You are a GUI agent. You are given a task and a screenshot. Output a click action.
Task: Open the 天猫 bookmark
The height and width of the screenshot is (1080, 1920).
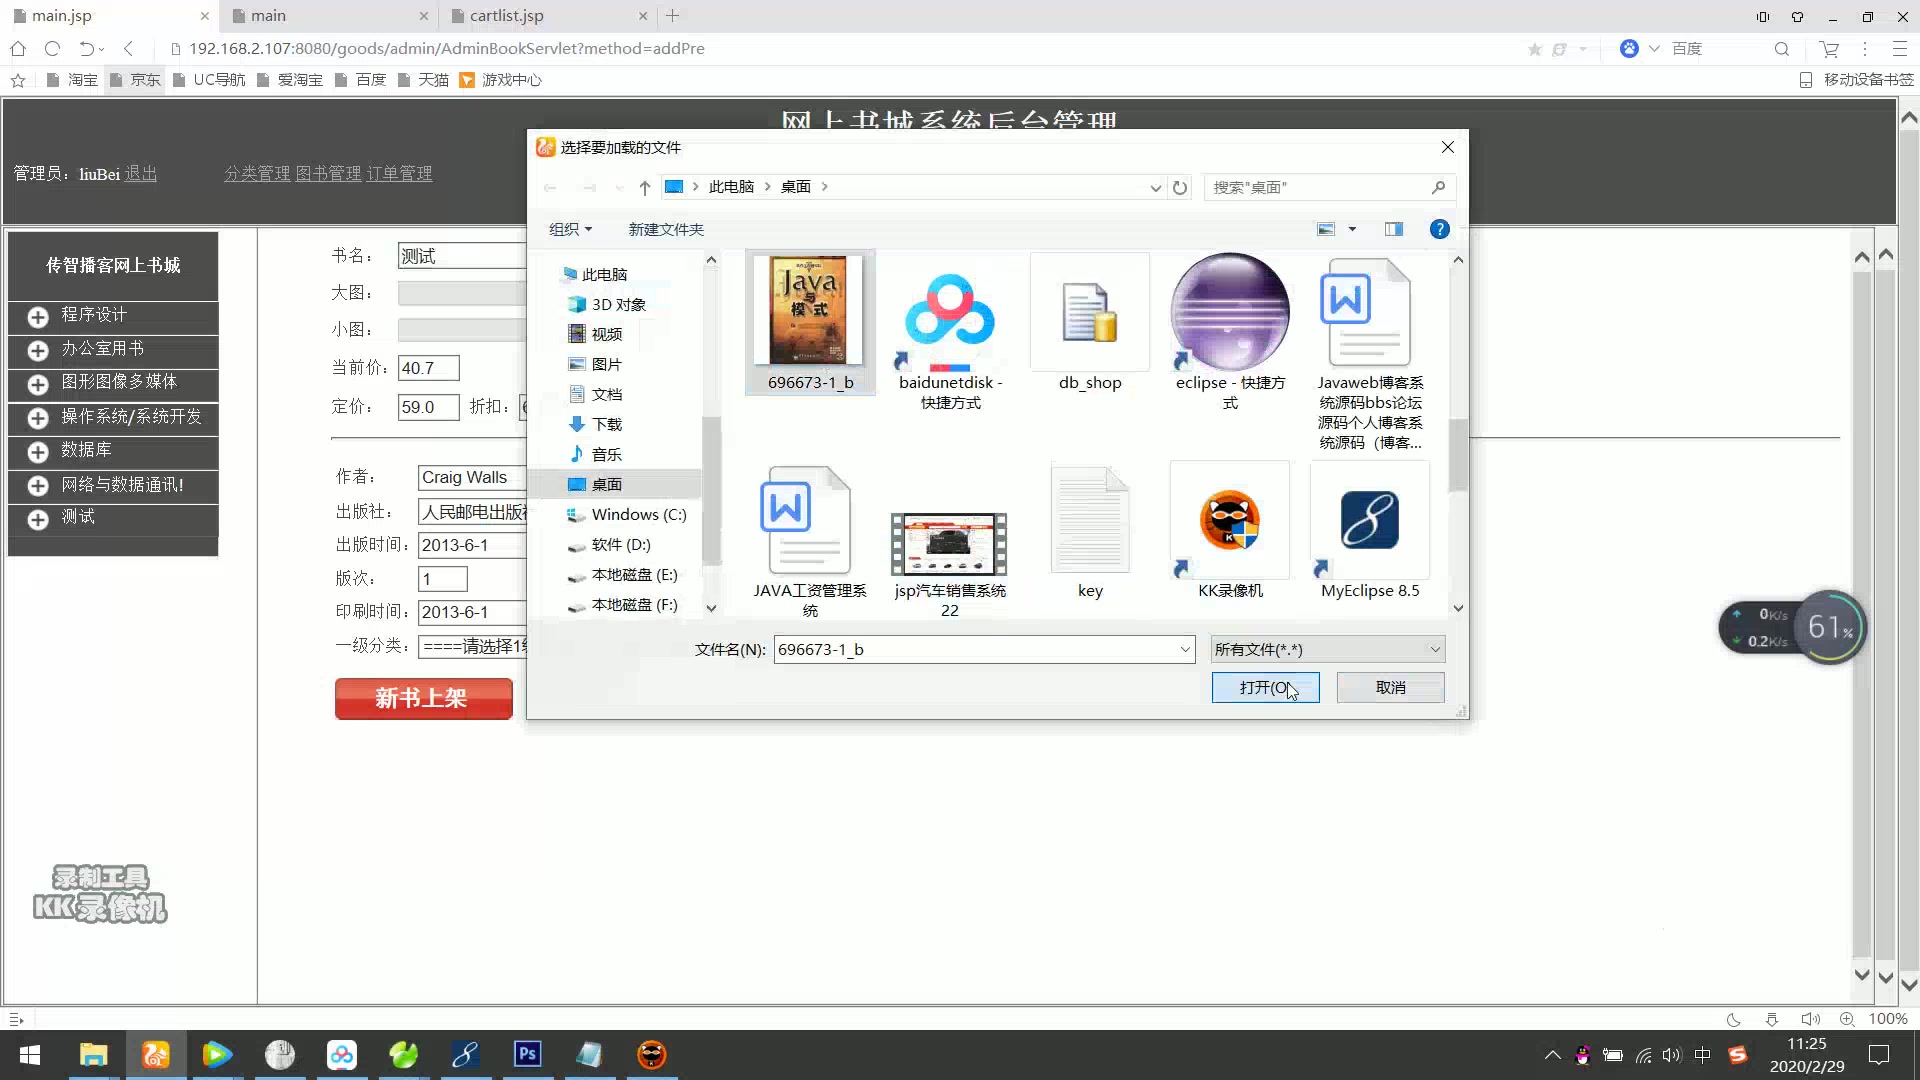pos(423,80)
